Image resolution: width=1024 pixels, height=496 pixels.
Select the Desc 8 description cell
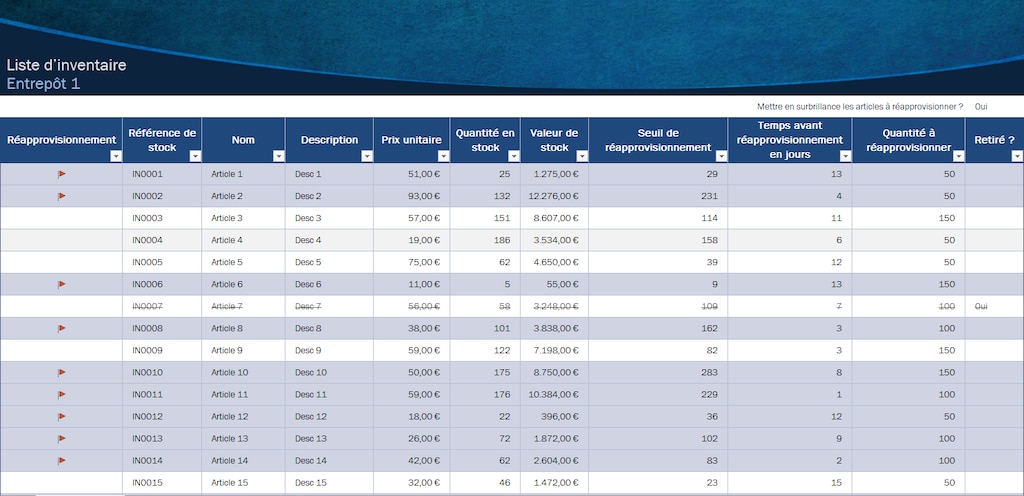coord(330,328)
